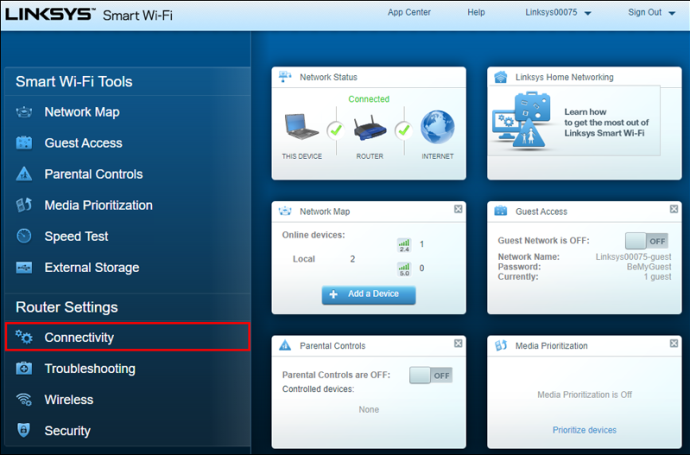This screenshot has width=690, height=455.
Task: Click the guest network name Linksys00075-guest
Action: pyautogui.click(x=633, y=257)
